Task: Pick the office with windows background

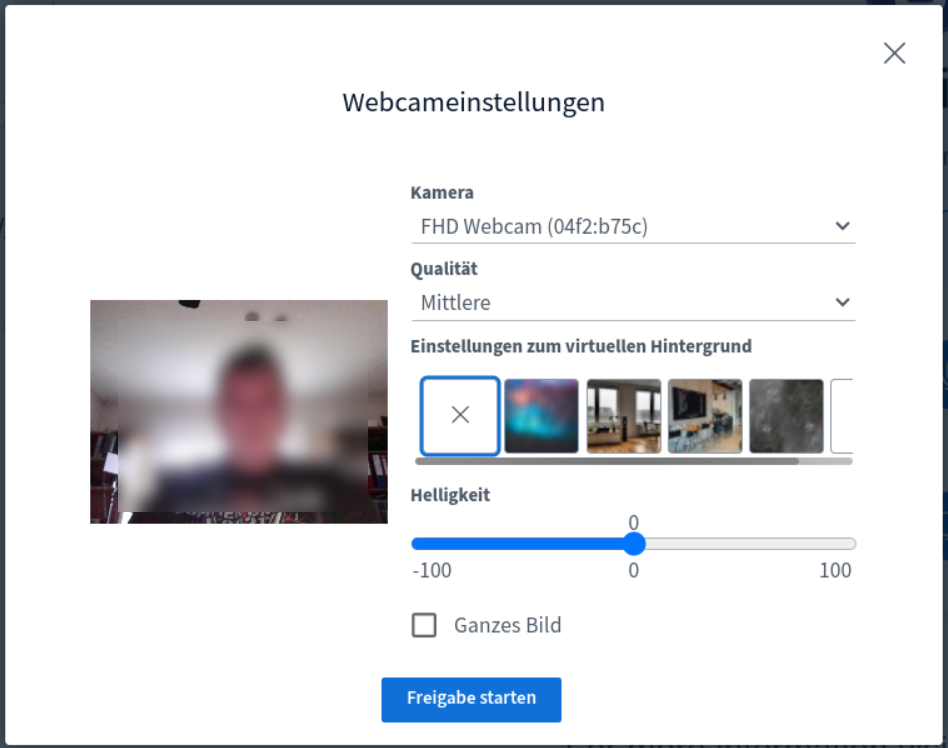Action: point(623,415)
